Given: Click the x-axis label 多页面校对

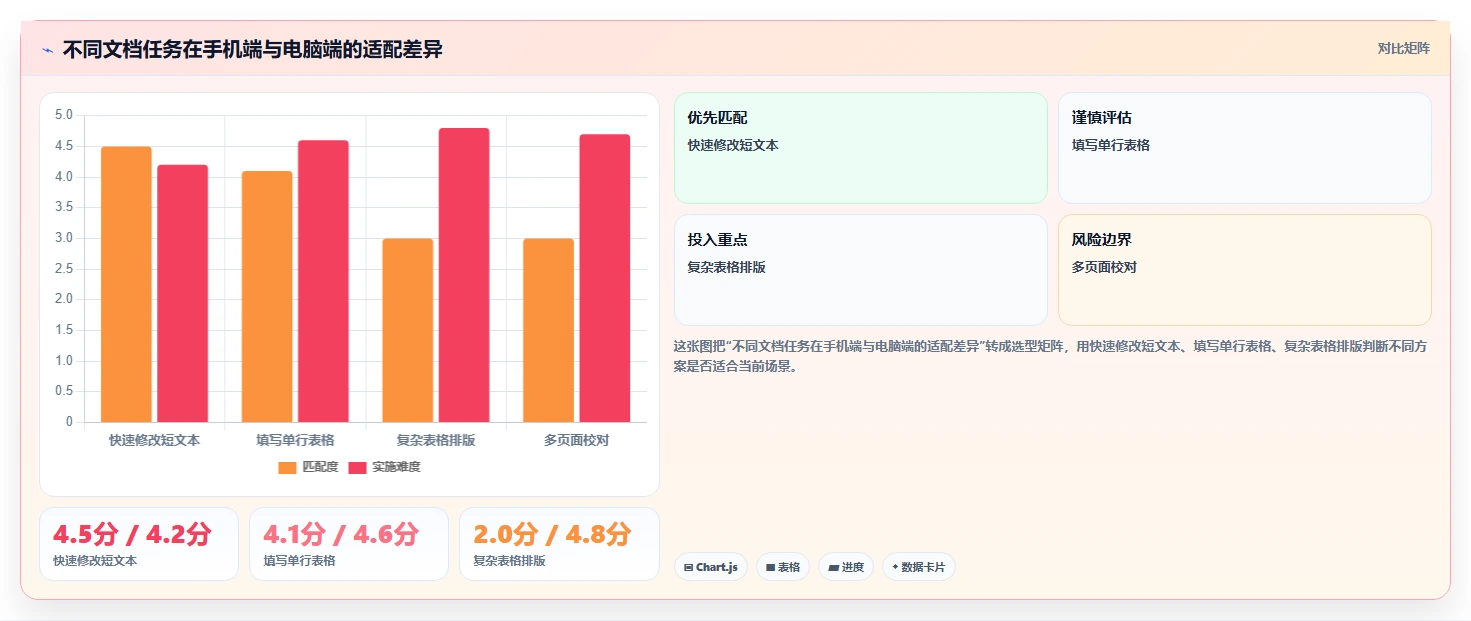Looking at the screenshot, I should 576,440.
